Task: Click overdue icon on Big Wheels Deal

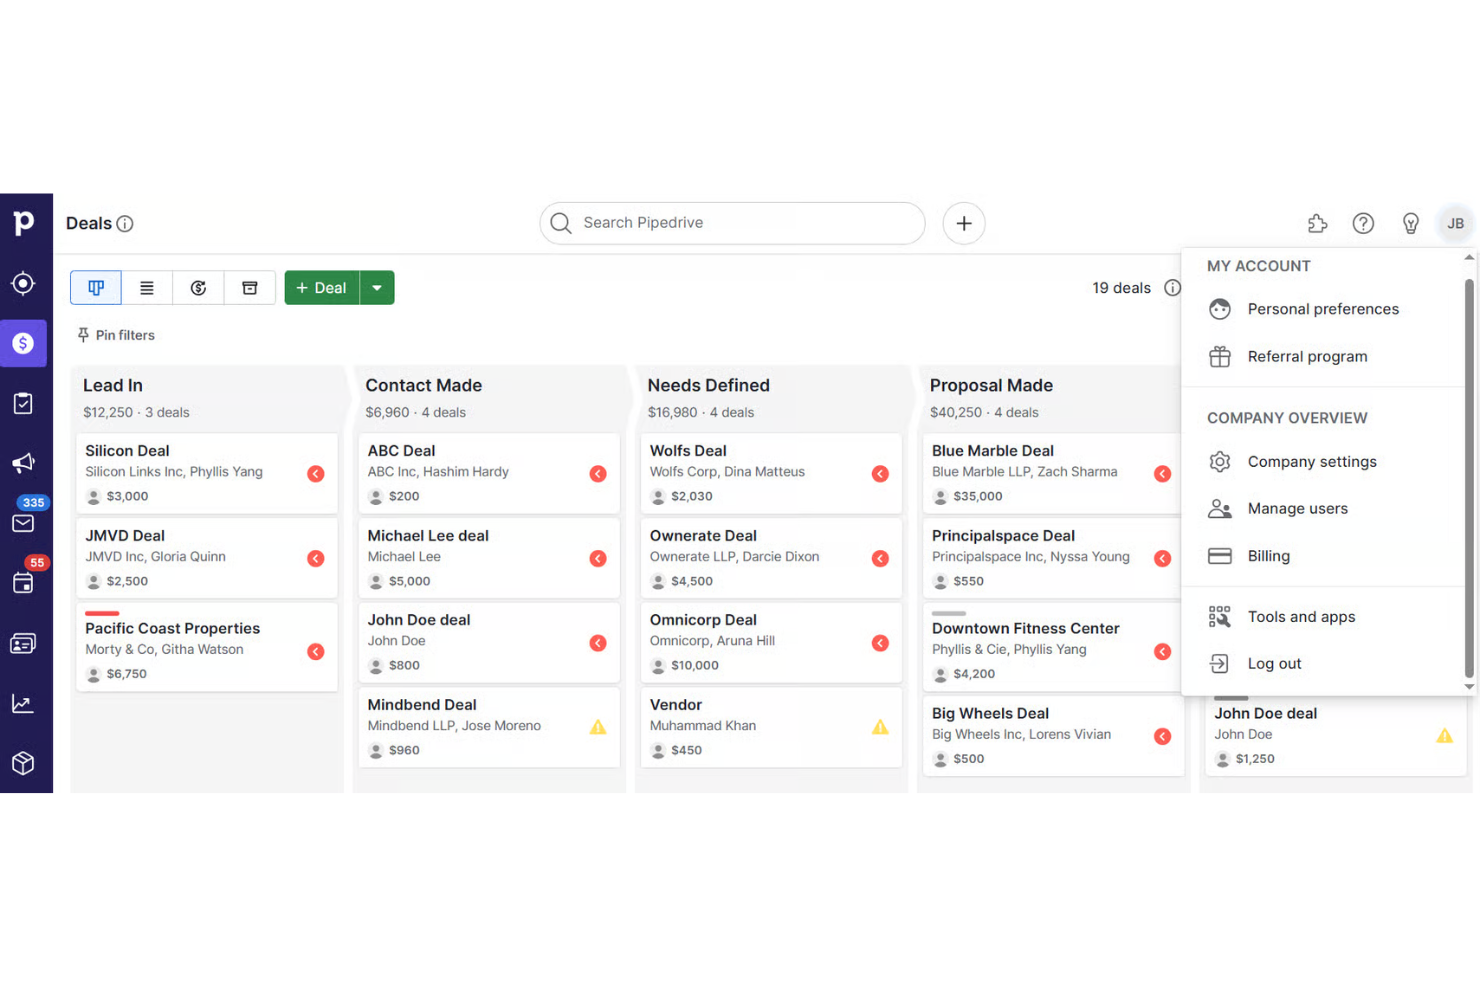Action: [1162, 737]
